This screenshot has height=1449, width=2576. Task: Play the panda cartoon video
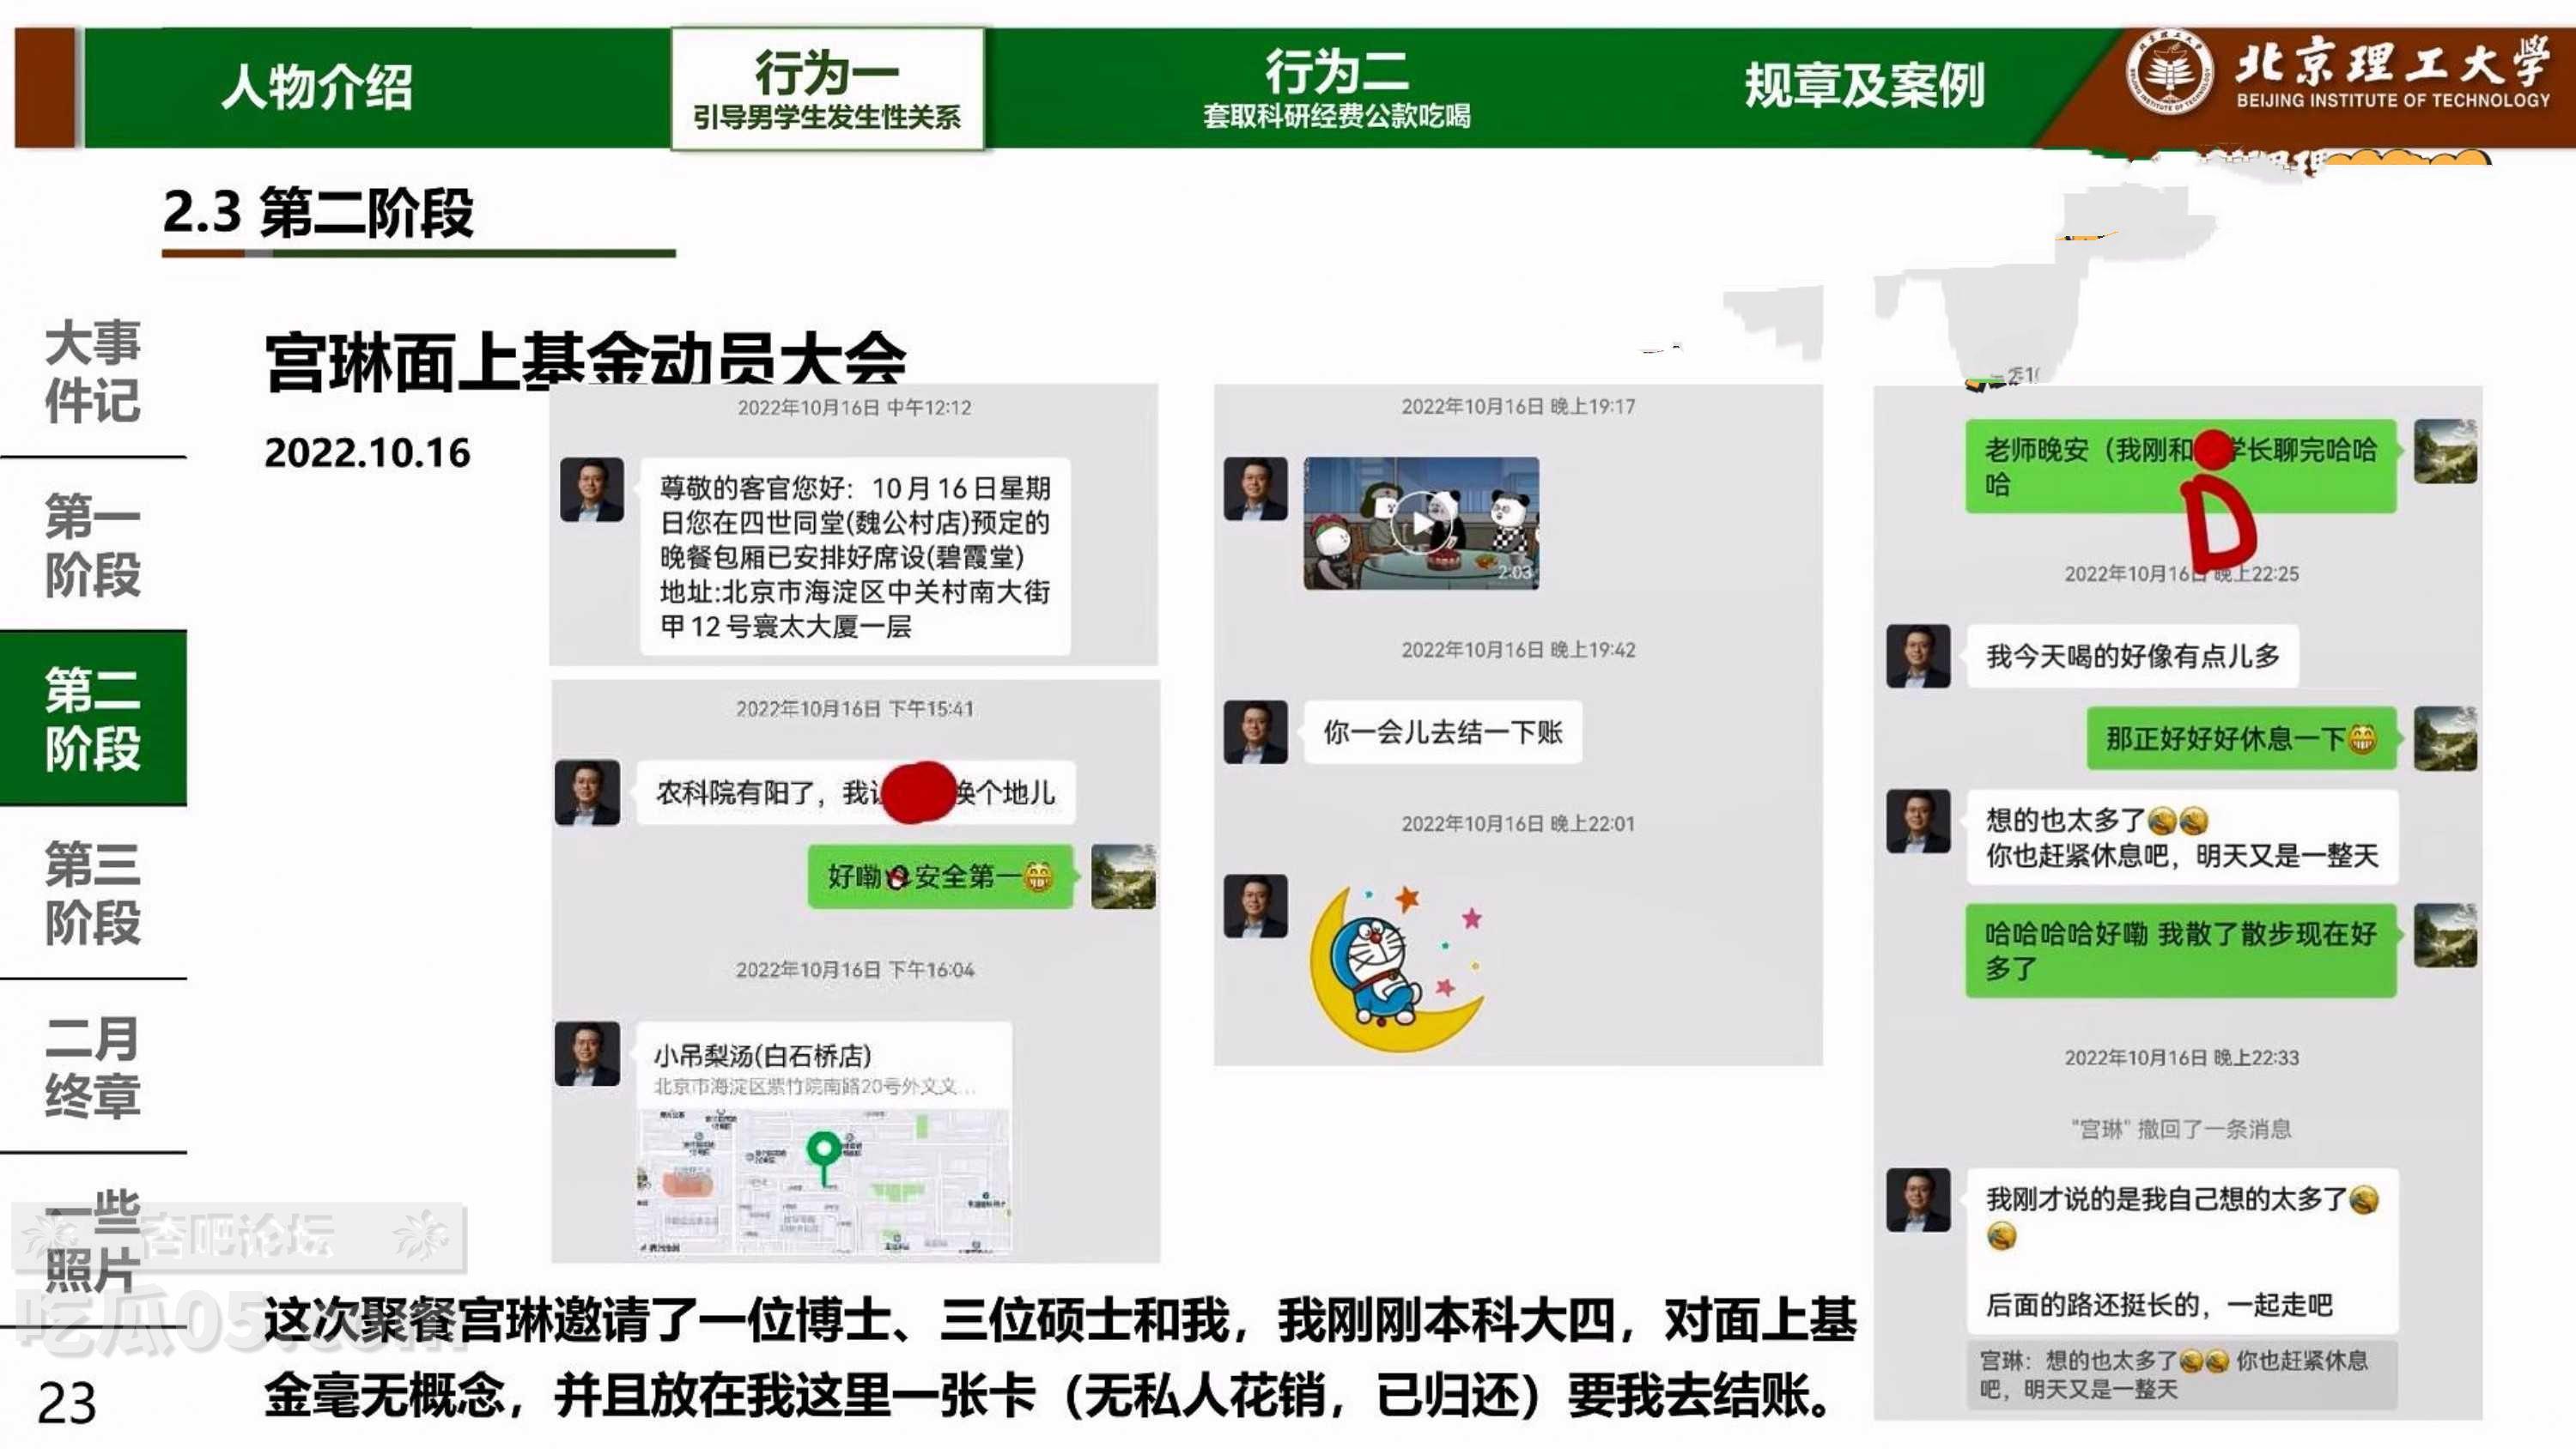pos(1421,522)
